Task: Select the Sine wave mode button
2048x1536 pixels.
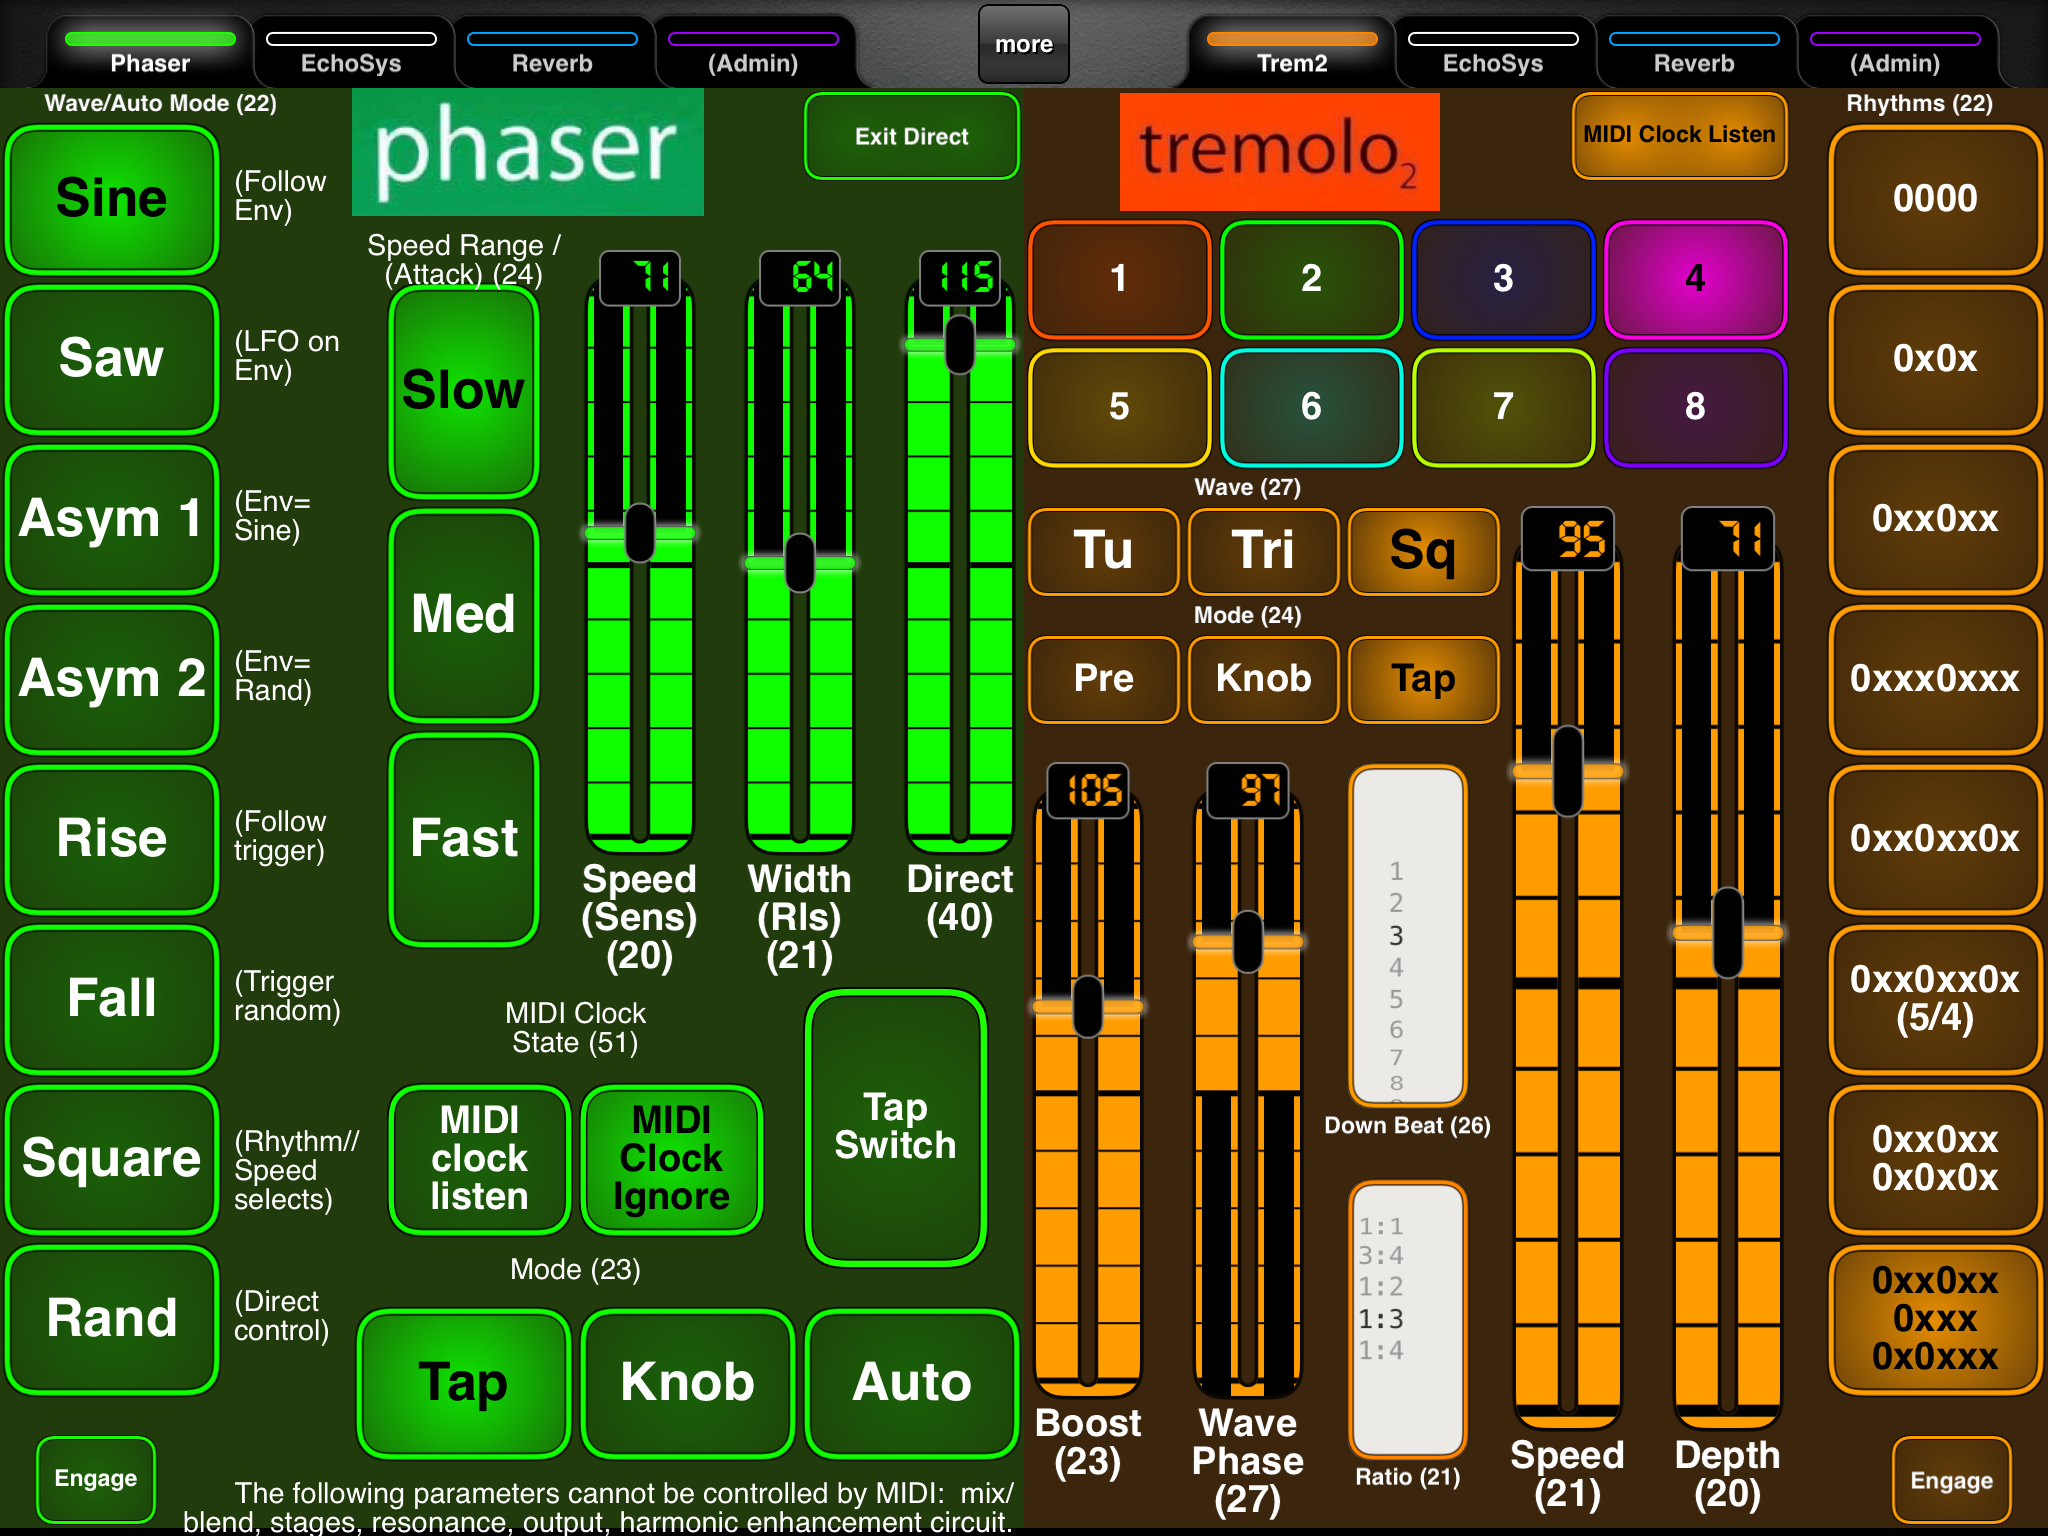Action: tap(112, 198)
